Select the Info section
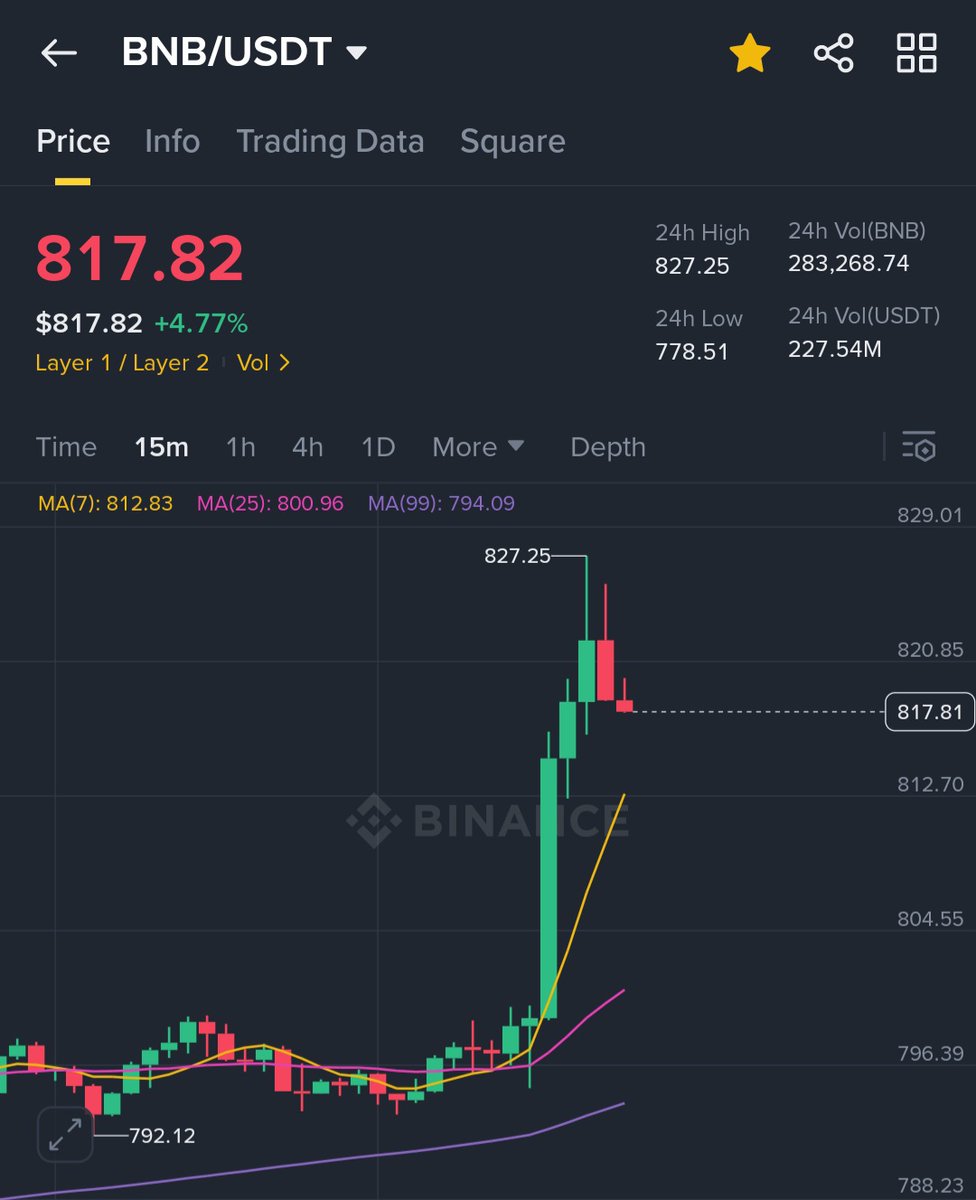 tap(172, 142)
